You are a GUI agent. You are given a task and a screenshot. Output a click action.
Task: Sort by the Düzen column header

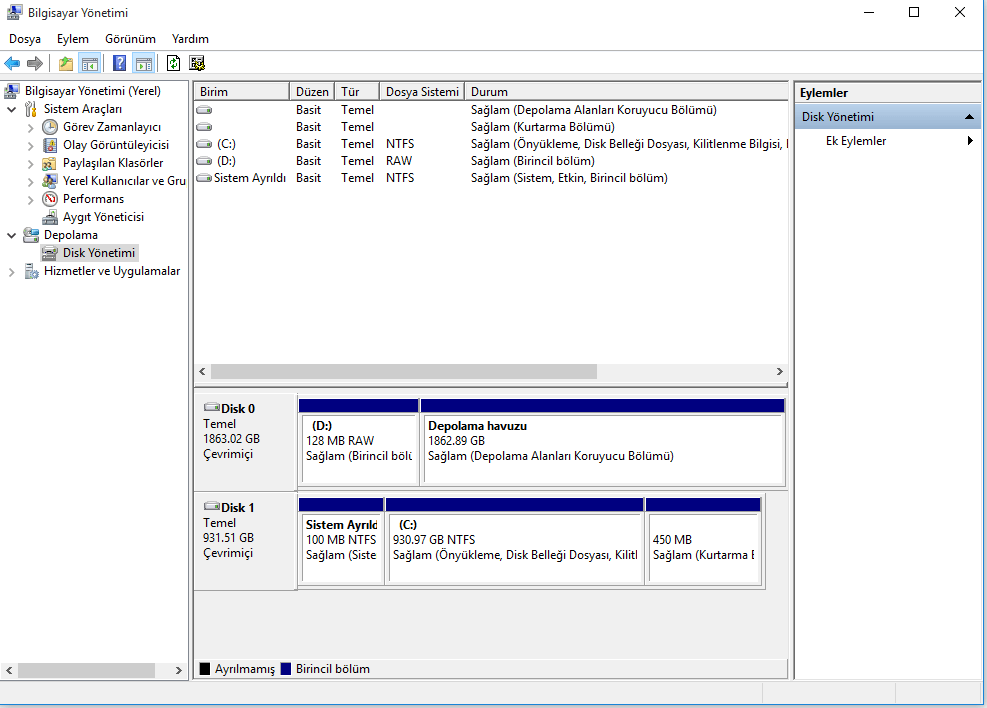pos(312,92)
